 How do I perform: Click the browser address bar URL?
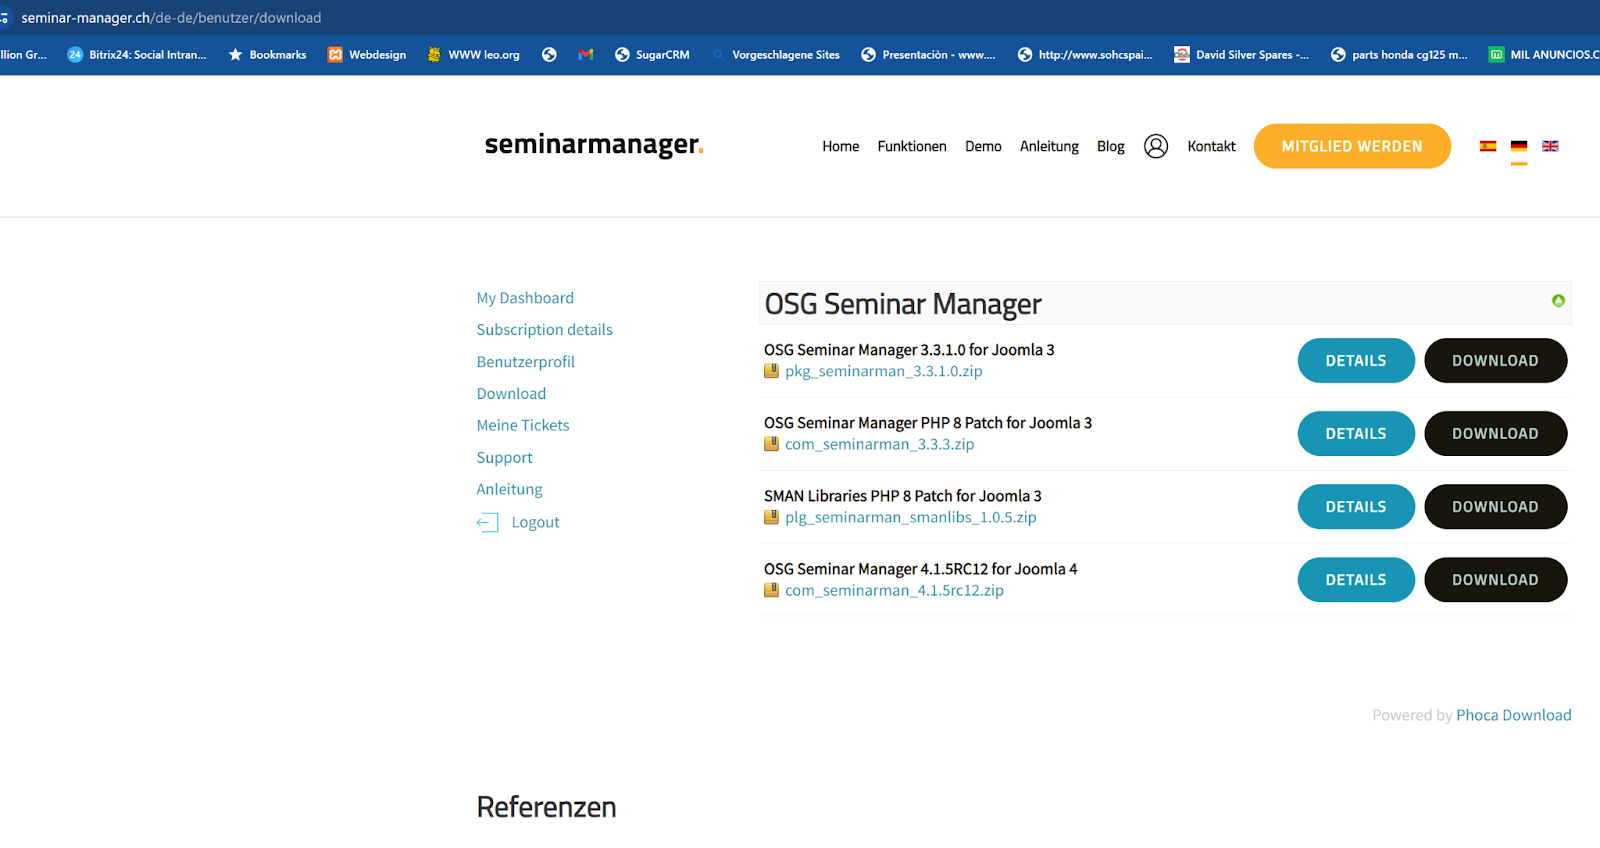point(171,18)
